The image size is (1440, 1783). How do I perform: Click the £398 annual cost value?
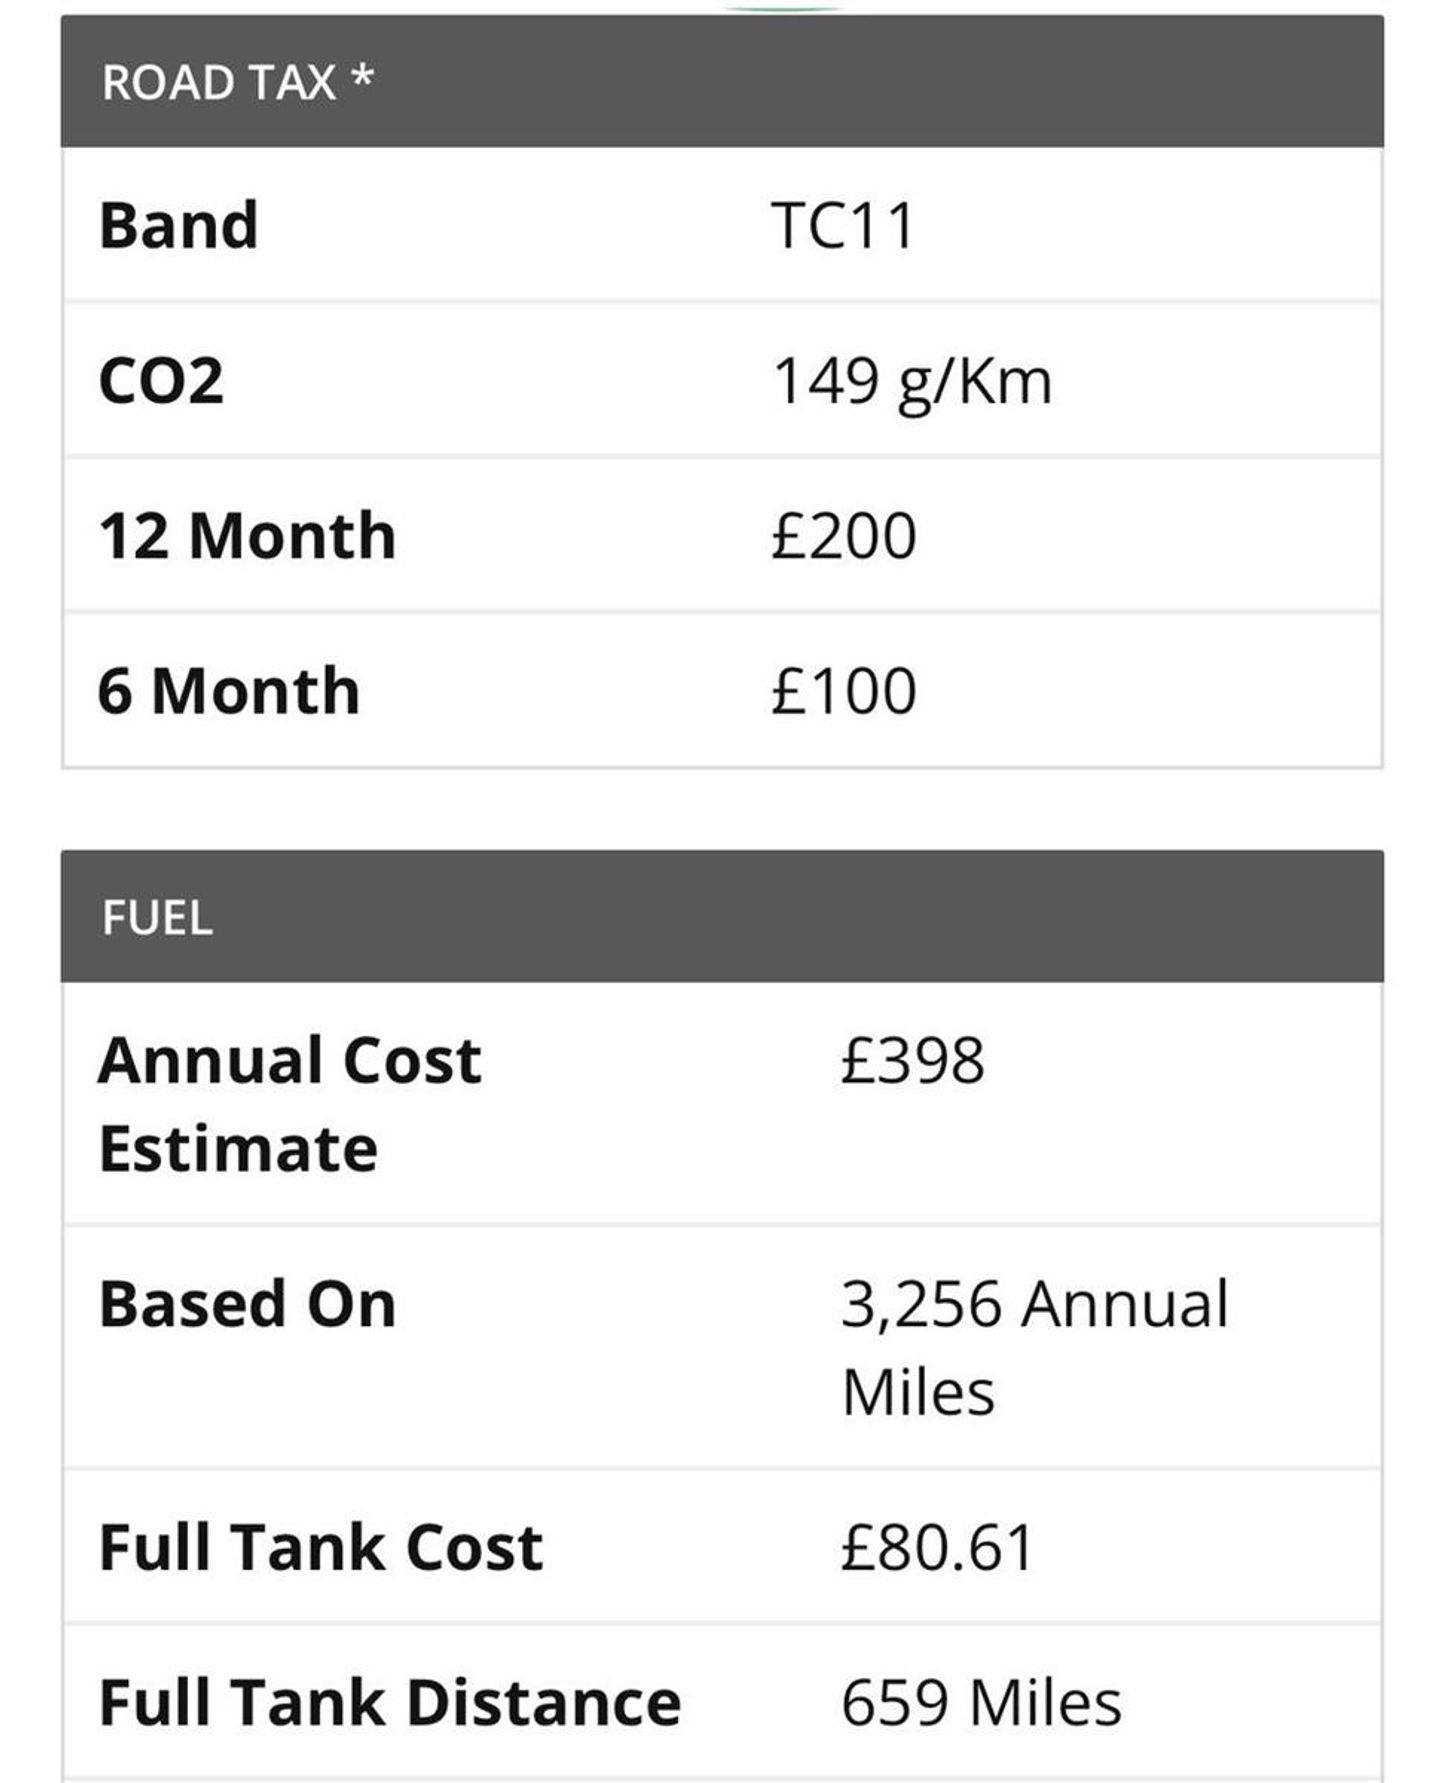[x=912, y=1060]
